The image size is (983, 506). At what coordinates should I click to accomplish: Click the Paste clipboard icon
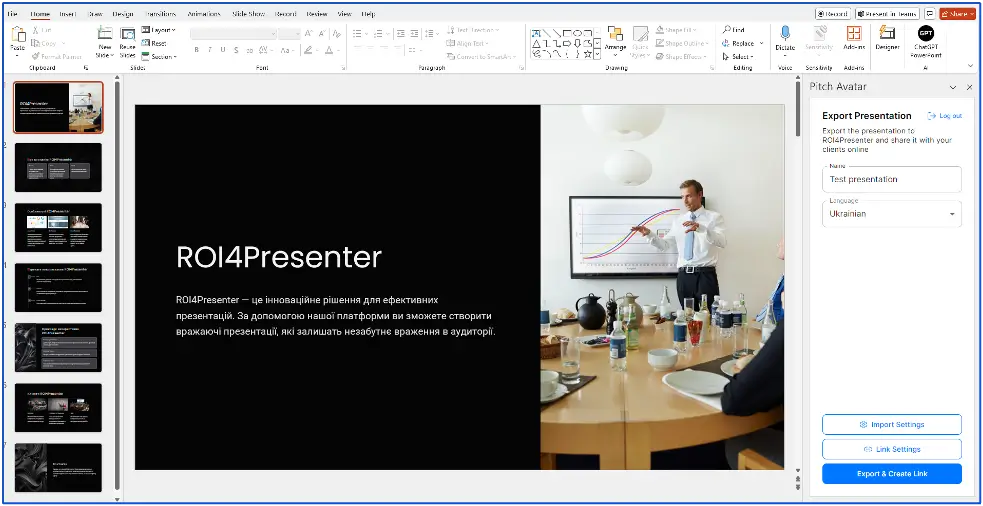[x=18, y=35]
